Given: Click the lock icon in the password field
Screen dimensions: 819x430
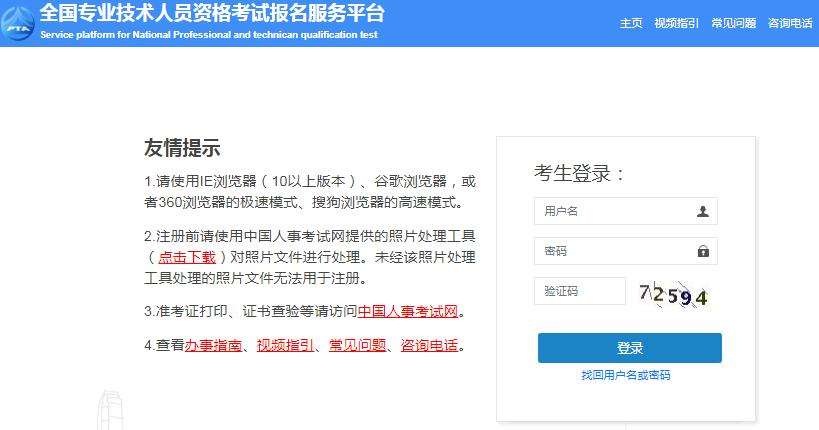Looking at the screenshot, I should pyautogui.click(x=702, y=251).
